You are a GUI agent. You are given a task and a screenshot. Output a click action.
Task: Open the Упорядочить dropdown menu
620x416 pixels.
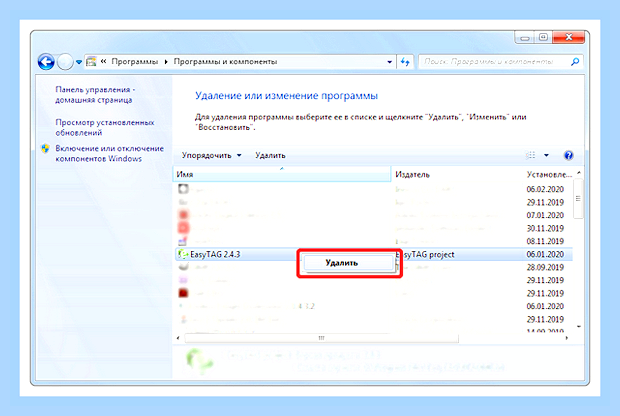(212, 155)
